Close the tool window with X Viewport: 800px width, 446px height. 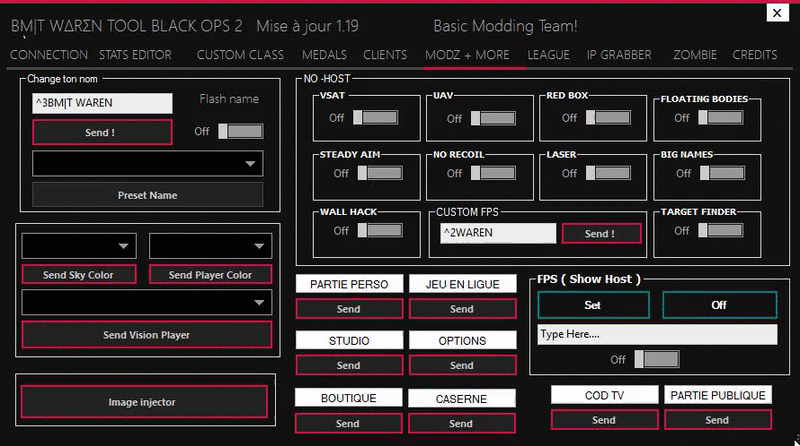tap(777, 13)
